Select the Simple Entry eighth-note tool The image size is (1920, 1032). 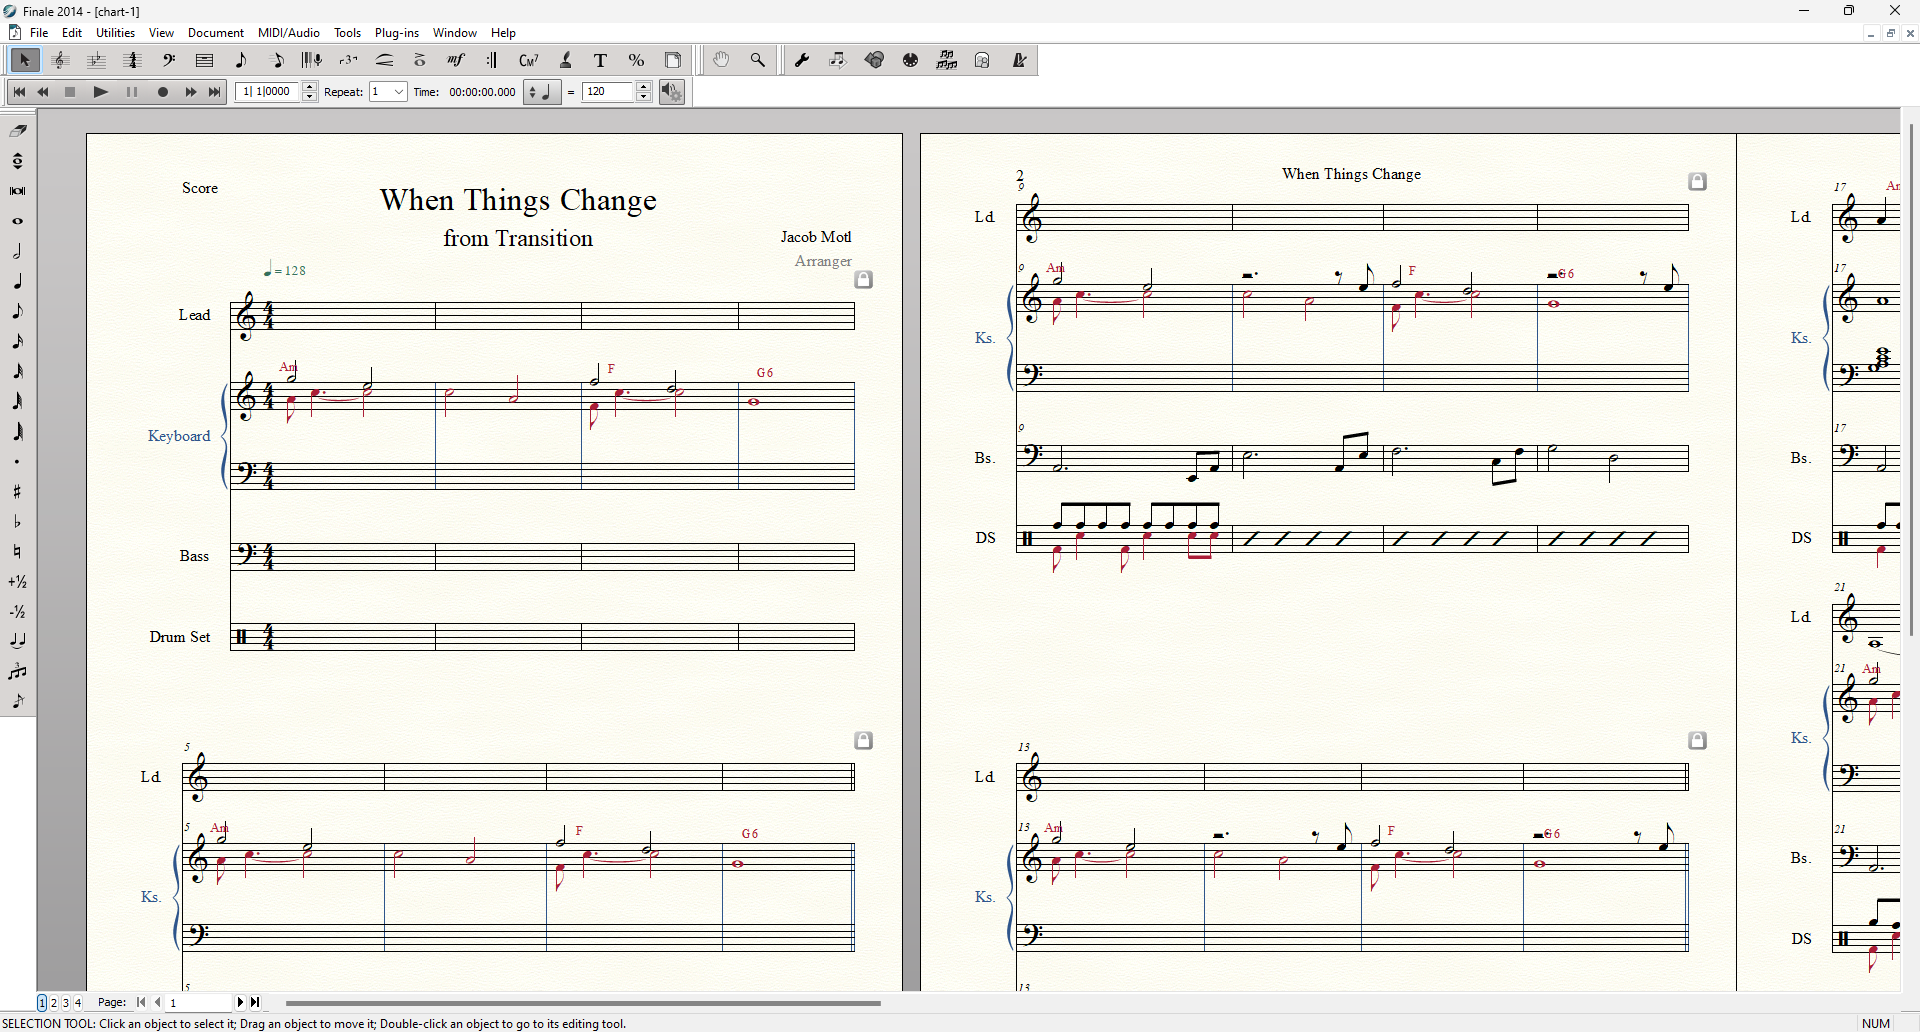pyautogui.click(x=240, y=61)
